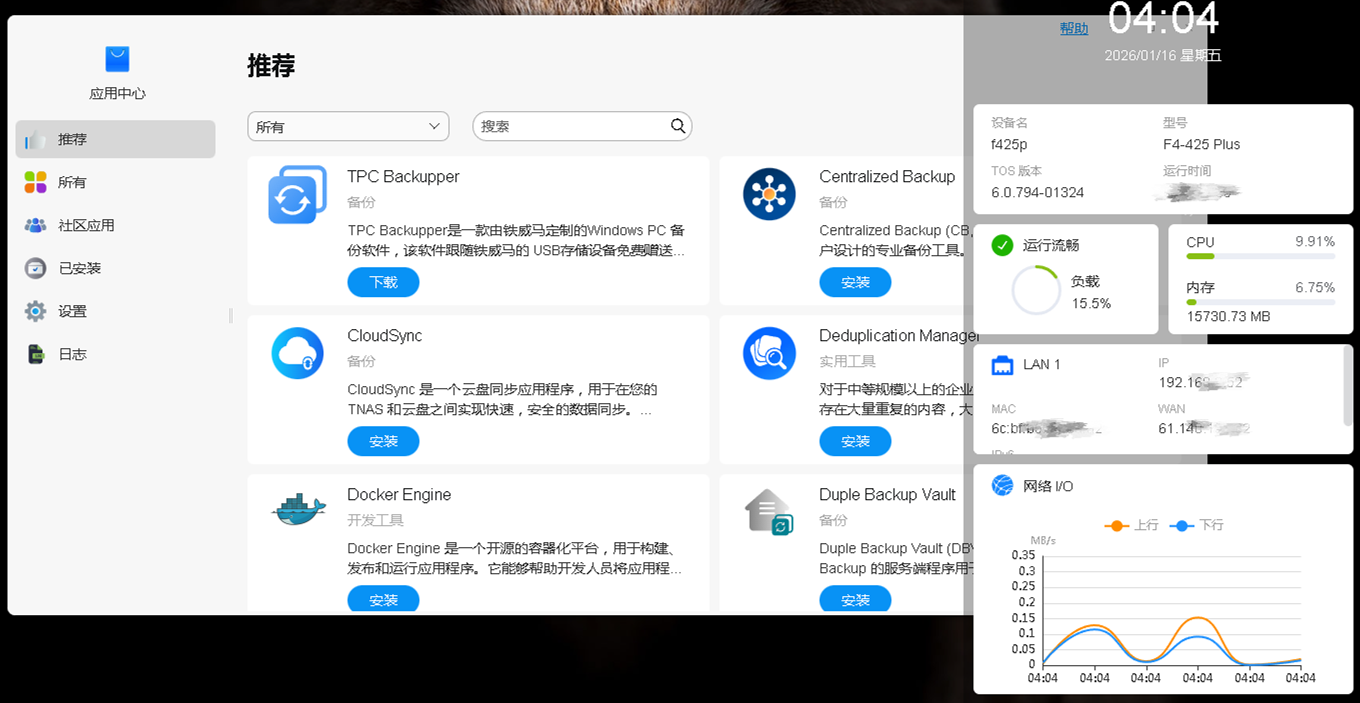Open the 已安装 apps list
Viewport: 1360px width, 703px height.
click(x=115, y=268)
